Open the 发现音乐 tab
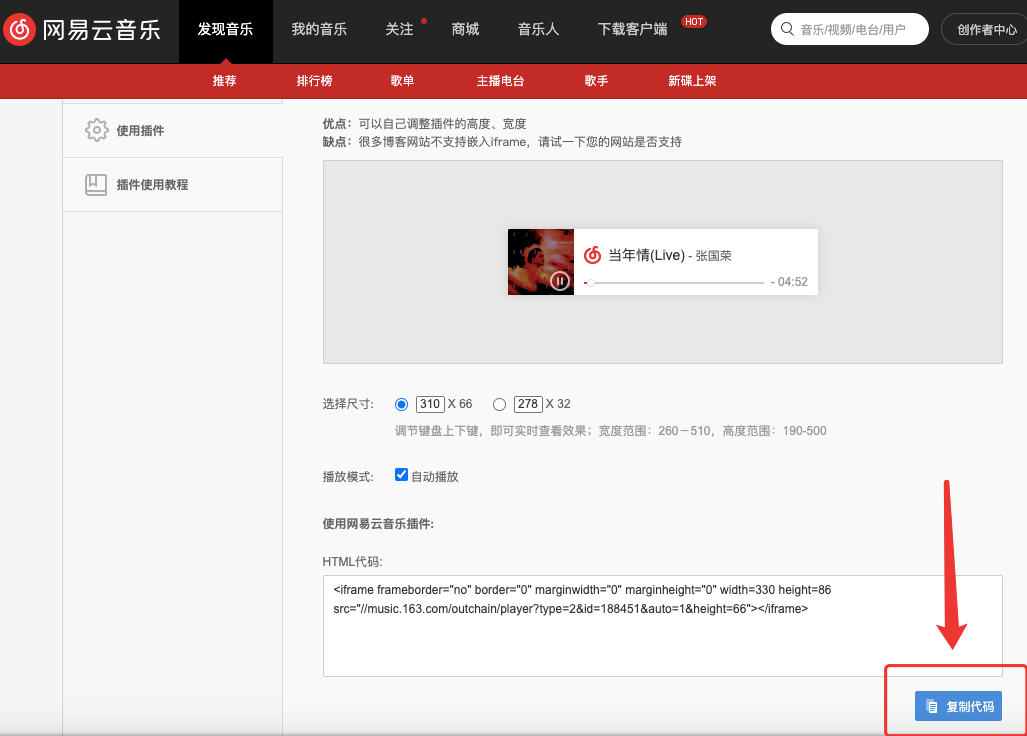Image resolution: width=1027 pixels, height=736 pixels. coord(225,29)
